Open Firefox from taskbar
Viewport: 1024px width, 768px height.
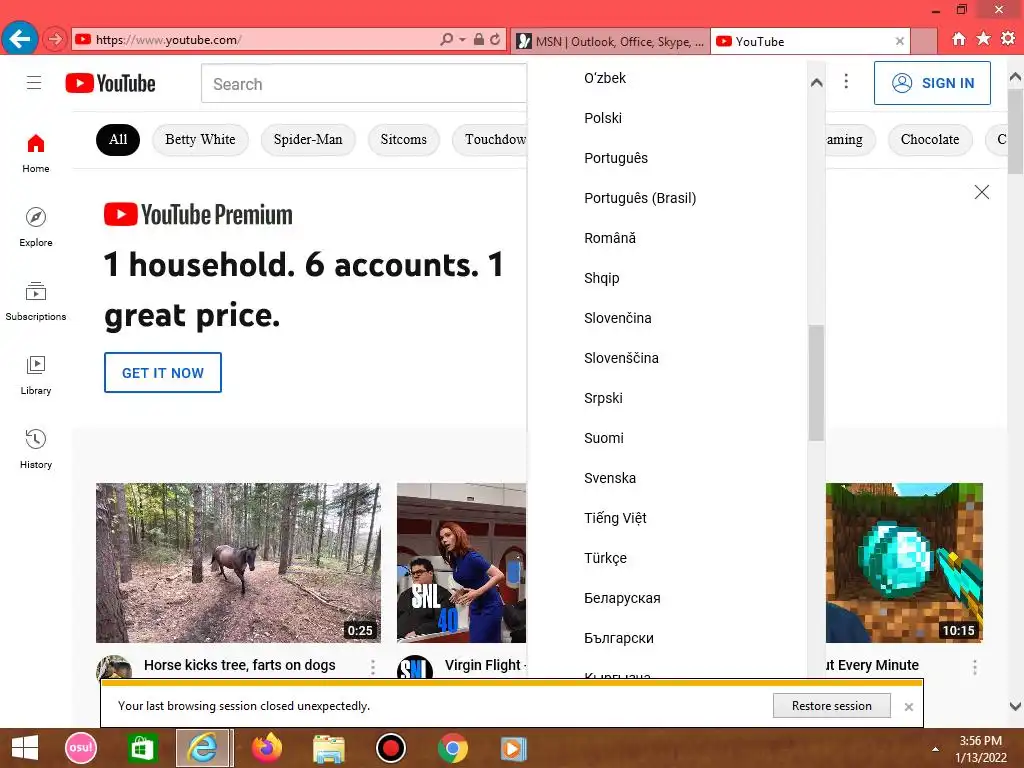coord(267,748)
